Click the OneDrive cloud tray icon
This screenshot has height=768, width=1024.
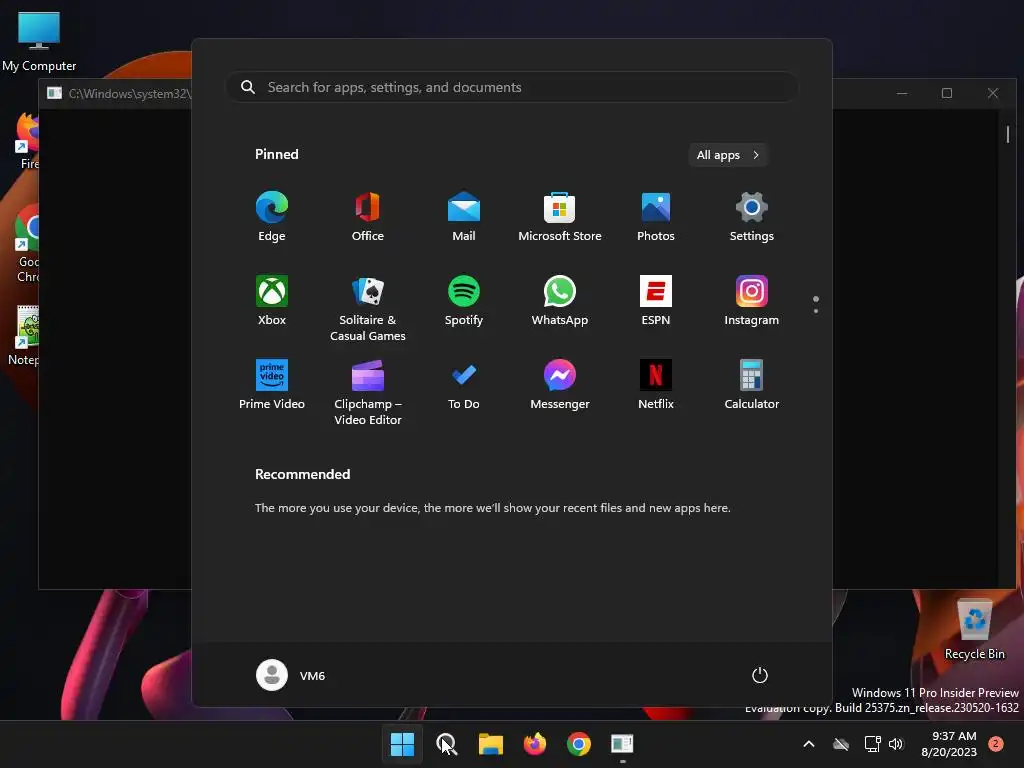point(841,744)
